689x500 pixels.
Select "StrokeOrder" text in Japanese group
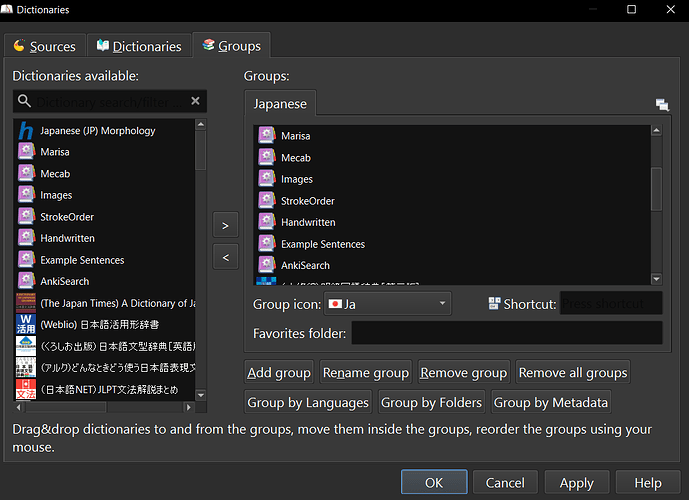tap(308, 201)
